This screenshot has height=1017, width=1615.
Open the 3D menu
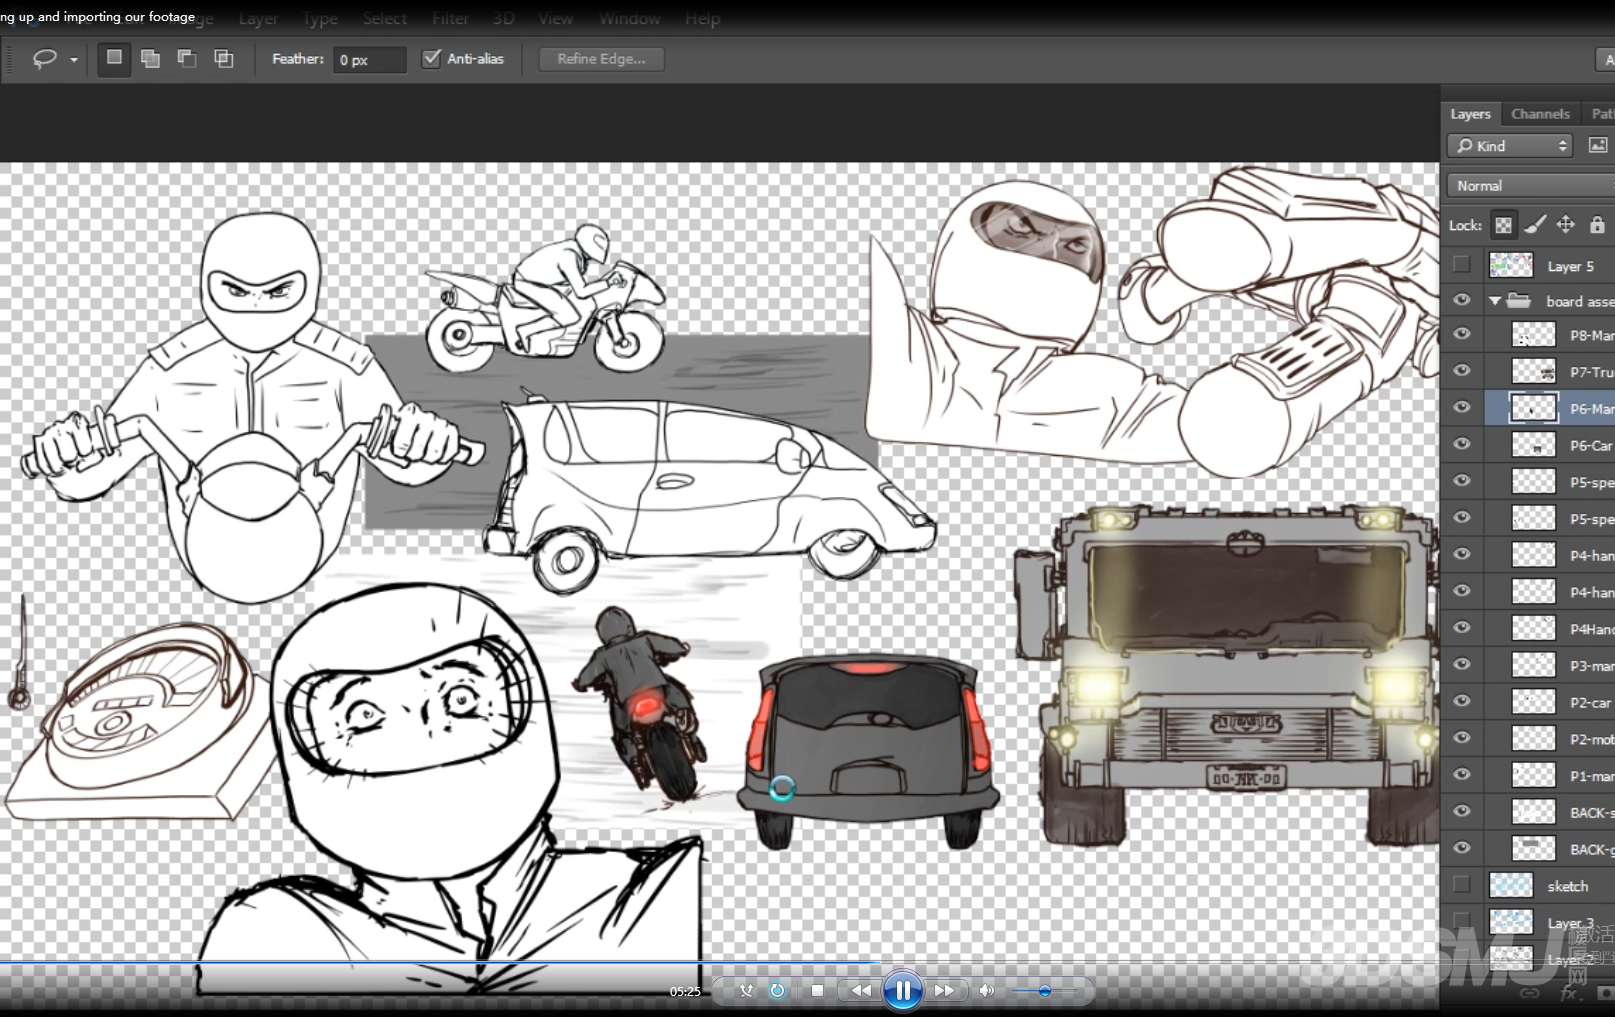[x=504, y=19]
